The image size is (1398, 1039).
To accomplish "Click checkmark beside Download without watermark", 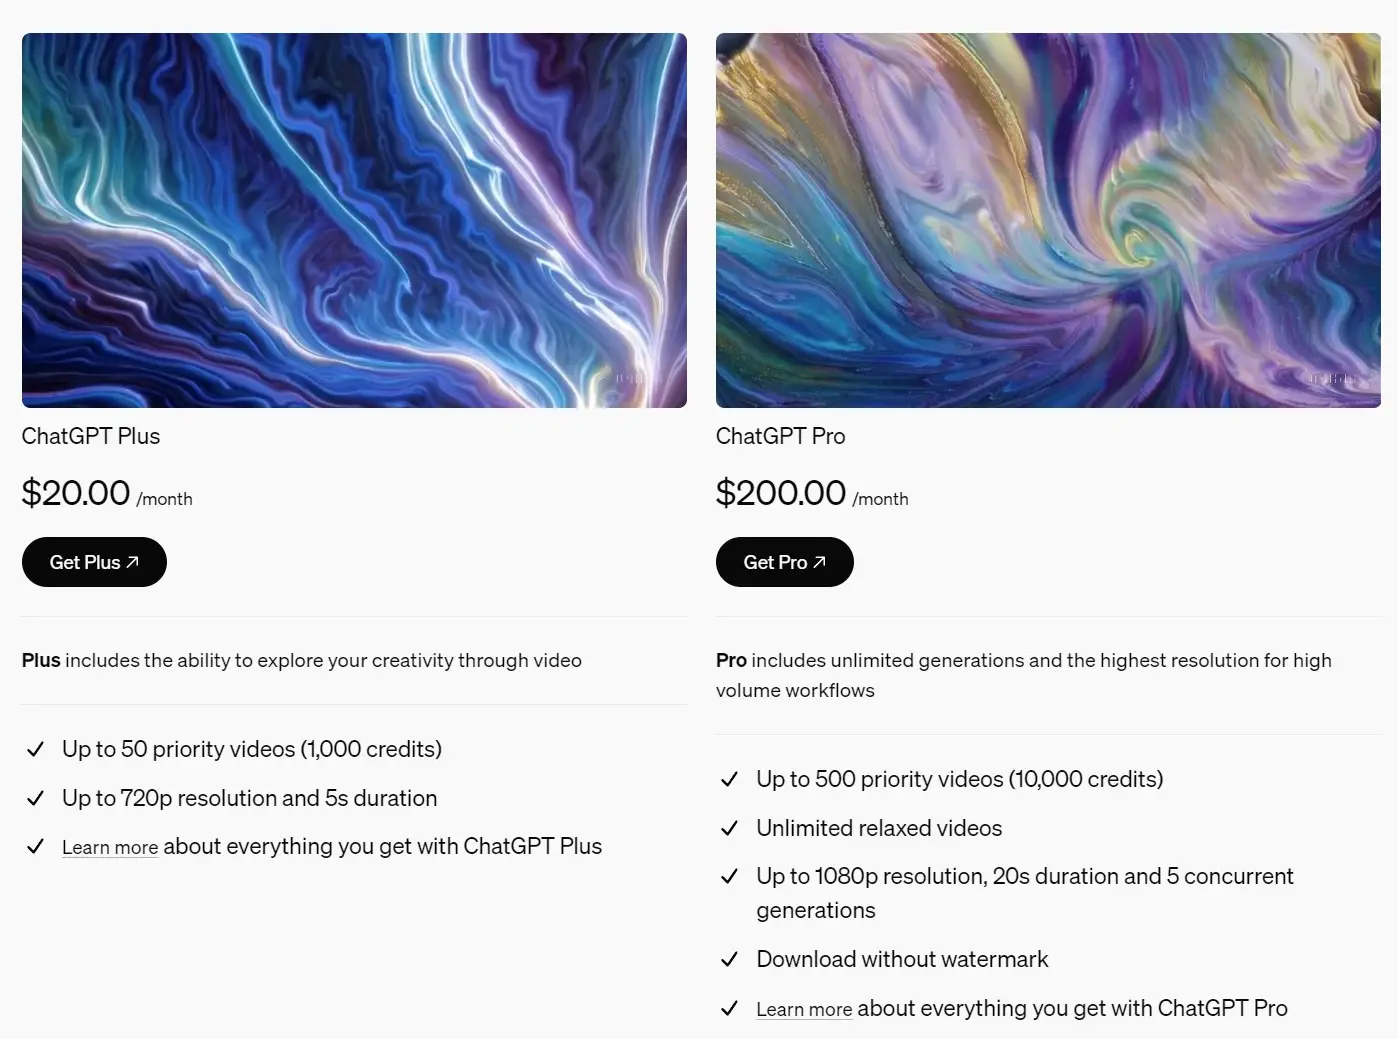I will pyautogui.click(x=729, y=959).
